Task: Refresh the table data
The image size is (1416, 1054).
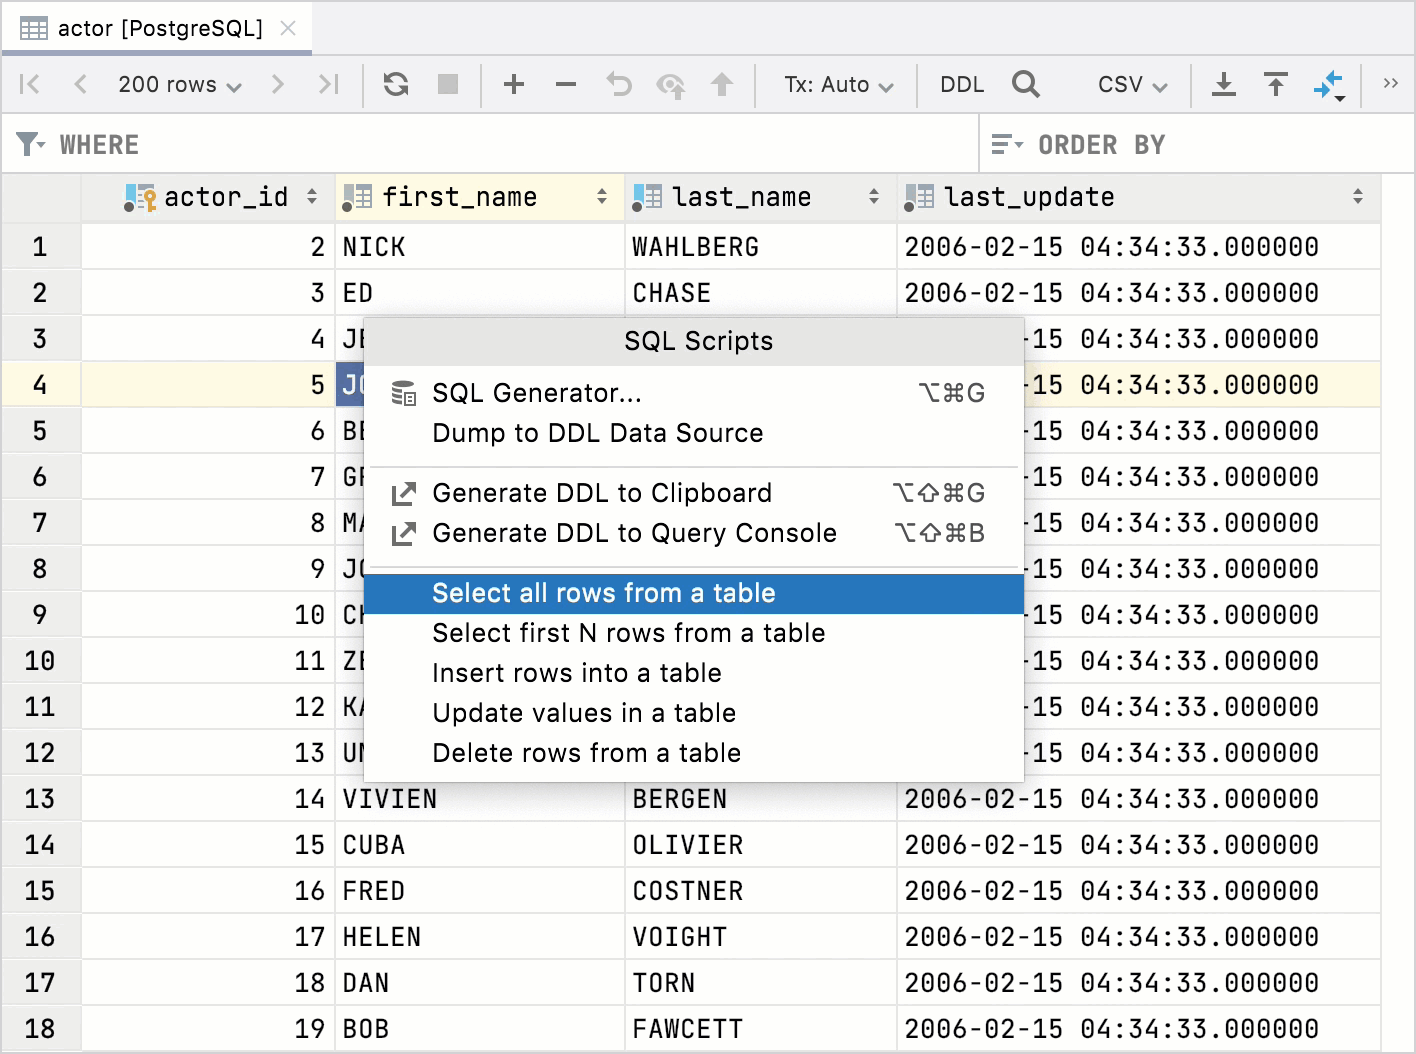Action: point(395,84)
